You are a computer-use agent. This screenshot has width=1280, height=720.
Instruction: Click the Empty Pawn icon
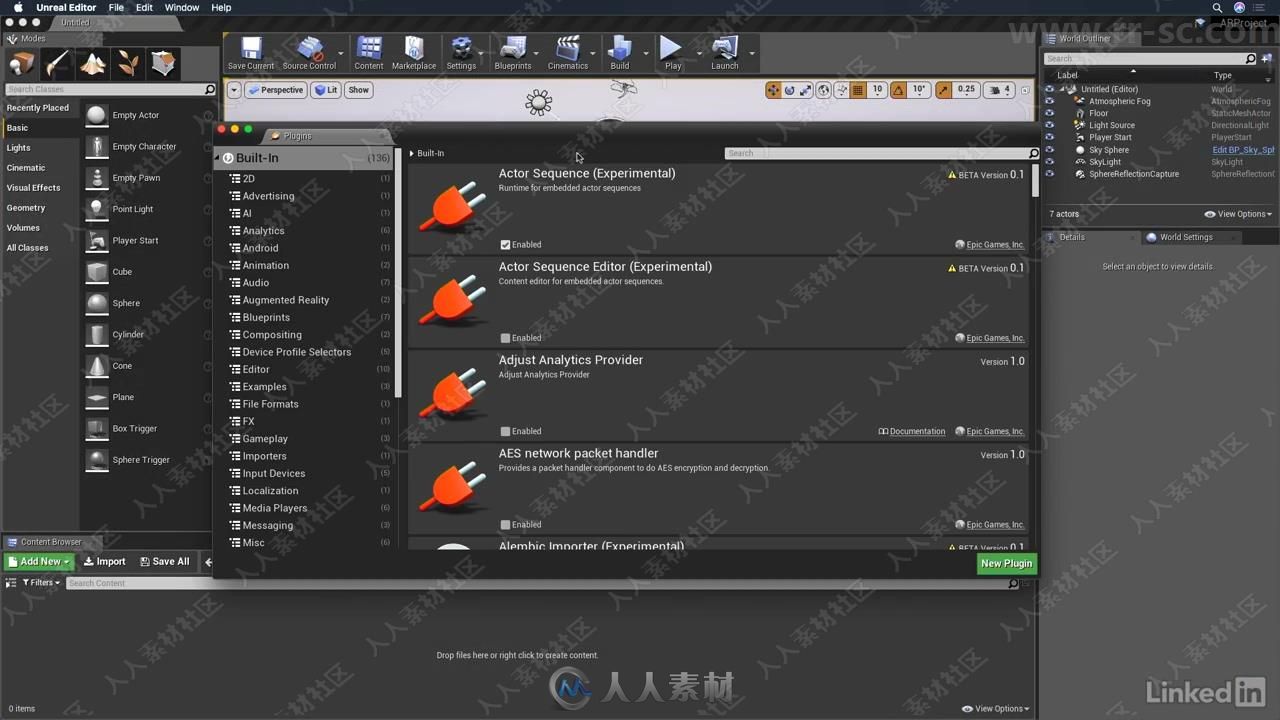[x=97, y=178]
